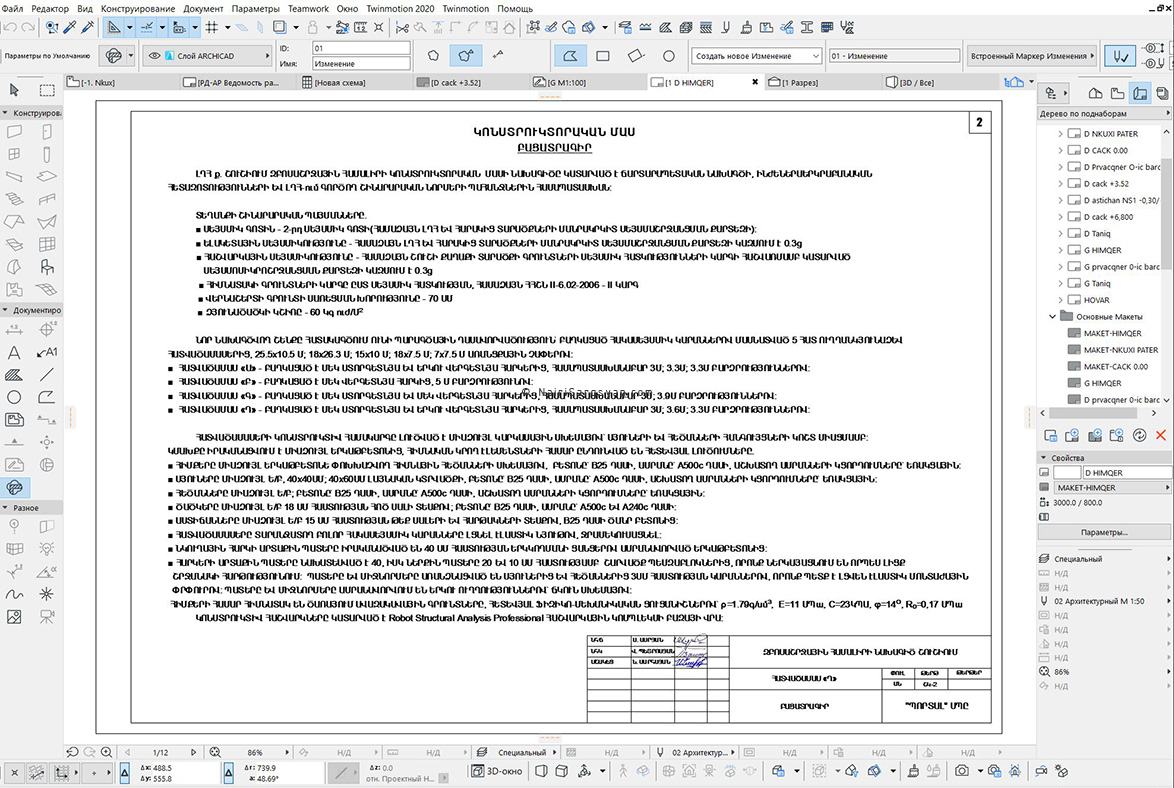This screenshot has height=788, width=1174.
Task: Select the highlighted Change tool in toolbox
Action: [x=14, y=488]
